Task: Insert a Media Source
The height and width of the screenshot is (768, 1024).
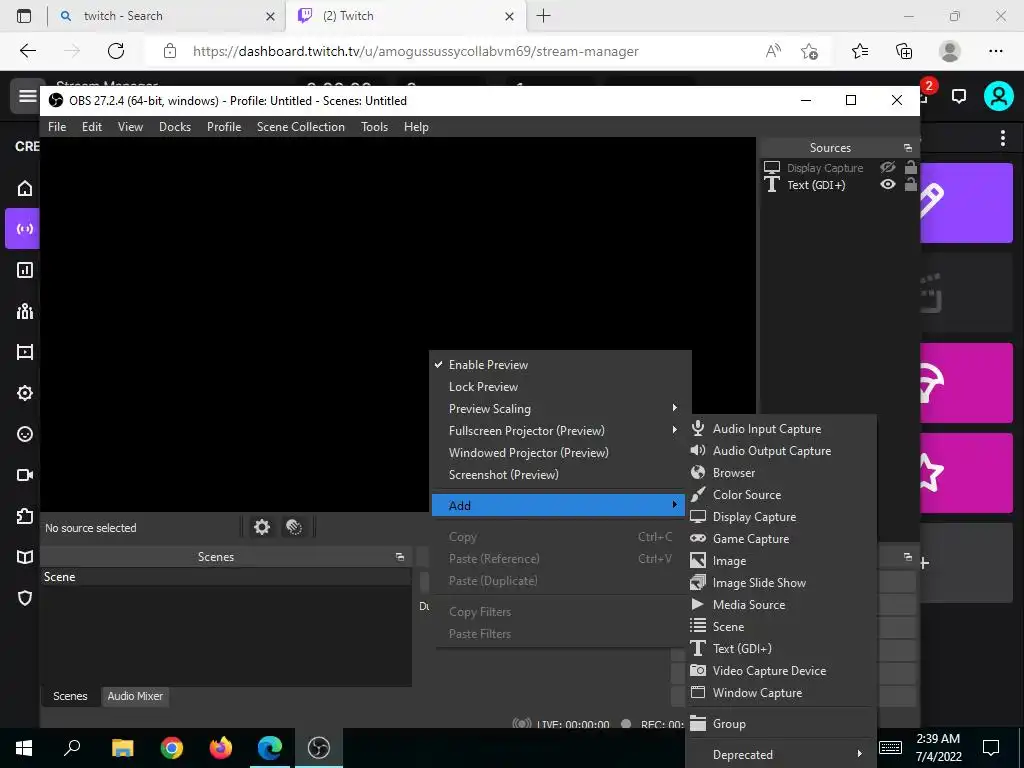Action: (780, 605)
